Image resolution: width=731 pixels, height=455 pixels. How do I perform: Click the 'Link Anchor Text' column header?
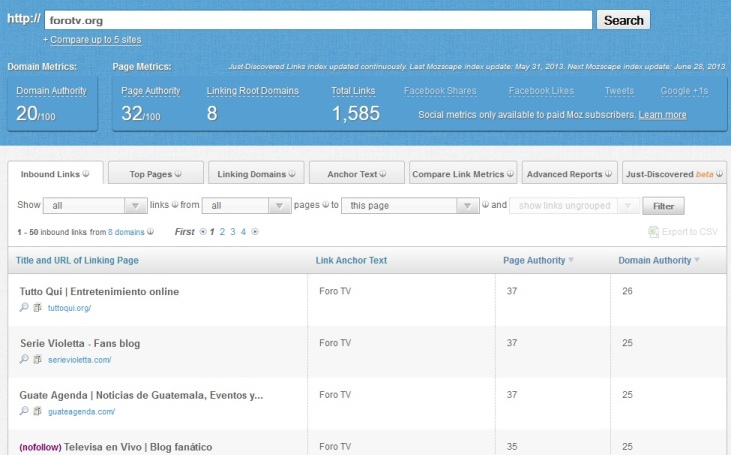[351, 260]
